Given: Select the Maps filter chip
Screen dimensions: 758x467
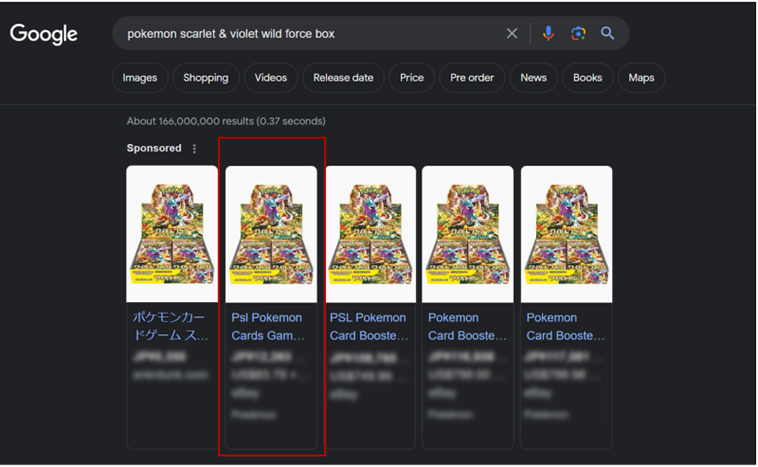Looking at the screenshot, I should (641, 78).
